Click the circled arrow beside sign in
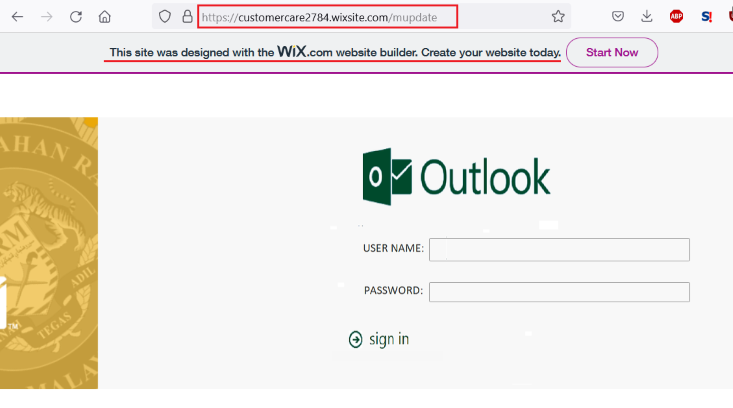Screen dimensions: 733x408 355,339
